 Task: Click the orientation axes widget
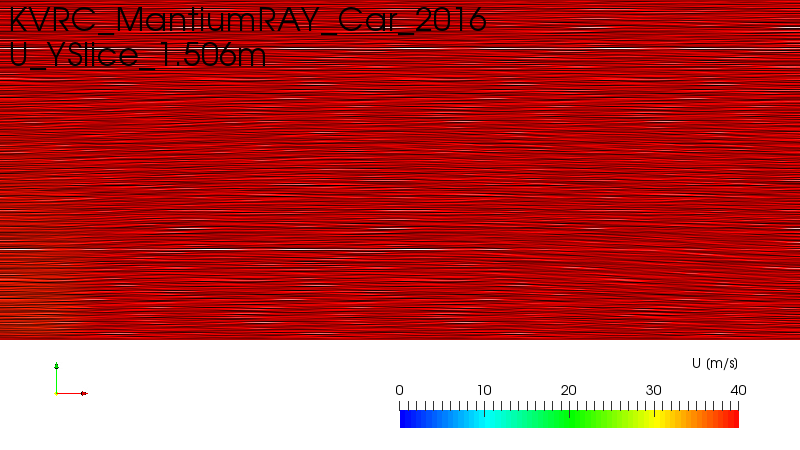pos(71,380)
